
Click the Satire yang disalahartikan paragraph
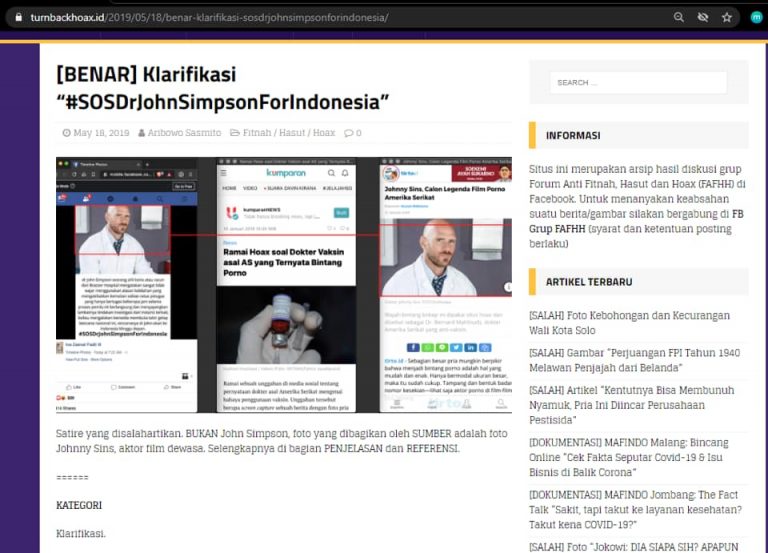(x=282, y=441)
